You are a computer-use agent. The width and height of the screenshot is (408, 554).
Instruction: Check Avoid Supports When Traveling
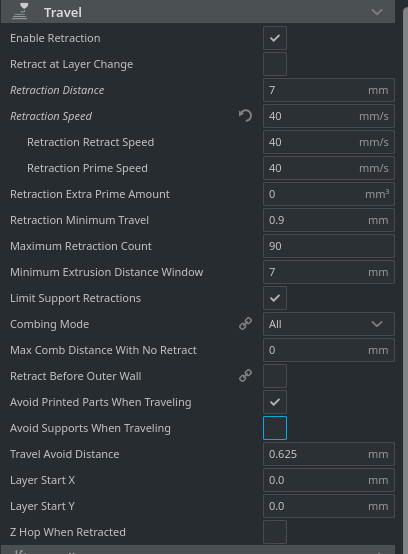pos(275,428)
